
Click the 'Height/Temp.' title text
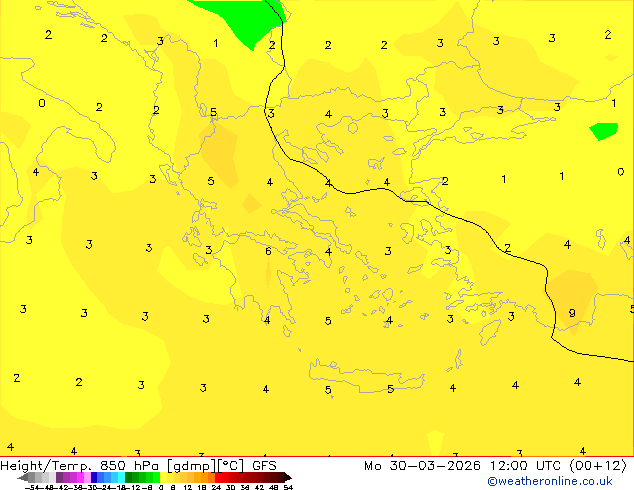coord(46,466)
